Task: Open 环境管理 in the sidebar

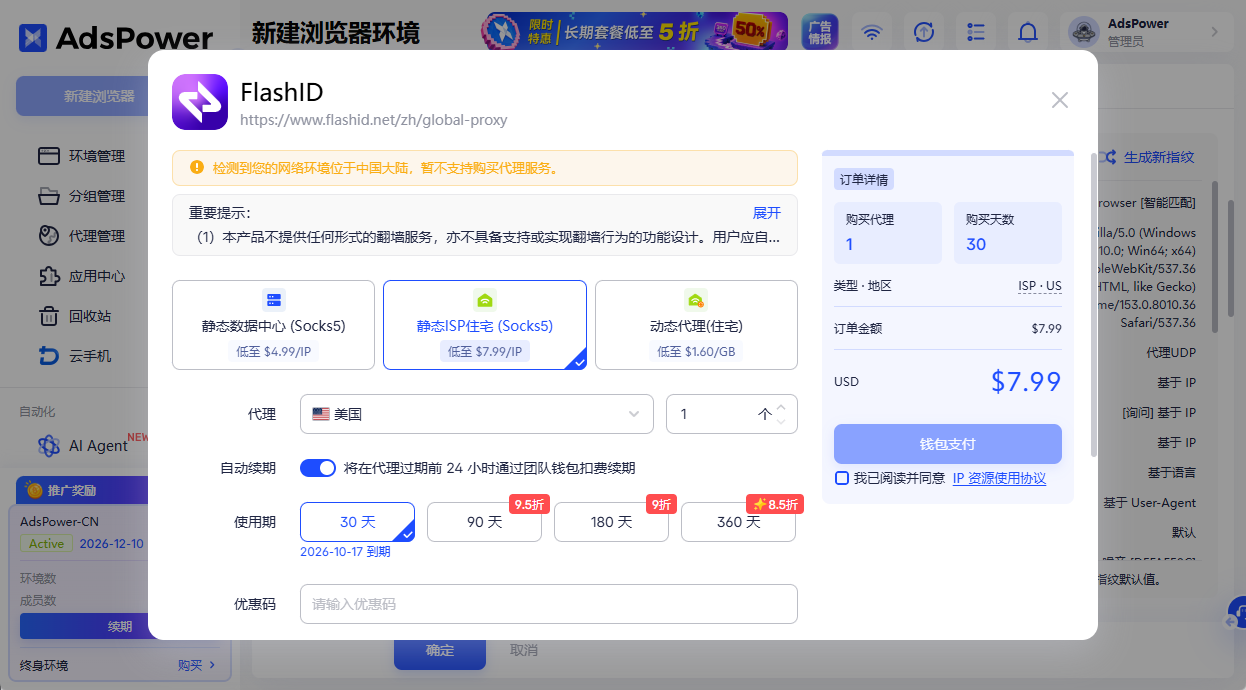Action: click(97, 156)
